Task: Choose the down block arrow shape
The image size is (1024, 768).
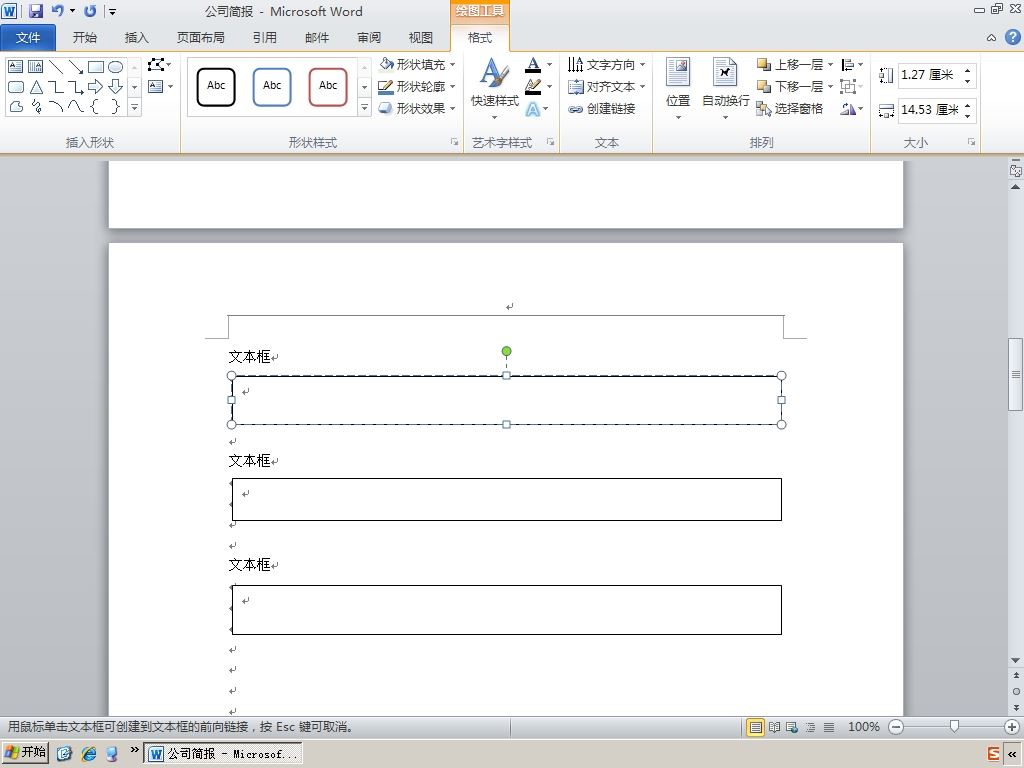Action: tap(116, 87)
